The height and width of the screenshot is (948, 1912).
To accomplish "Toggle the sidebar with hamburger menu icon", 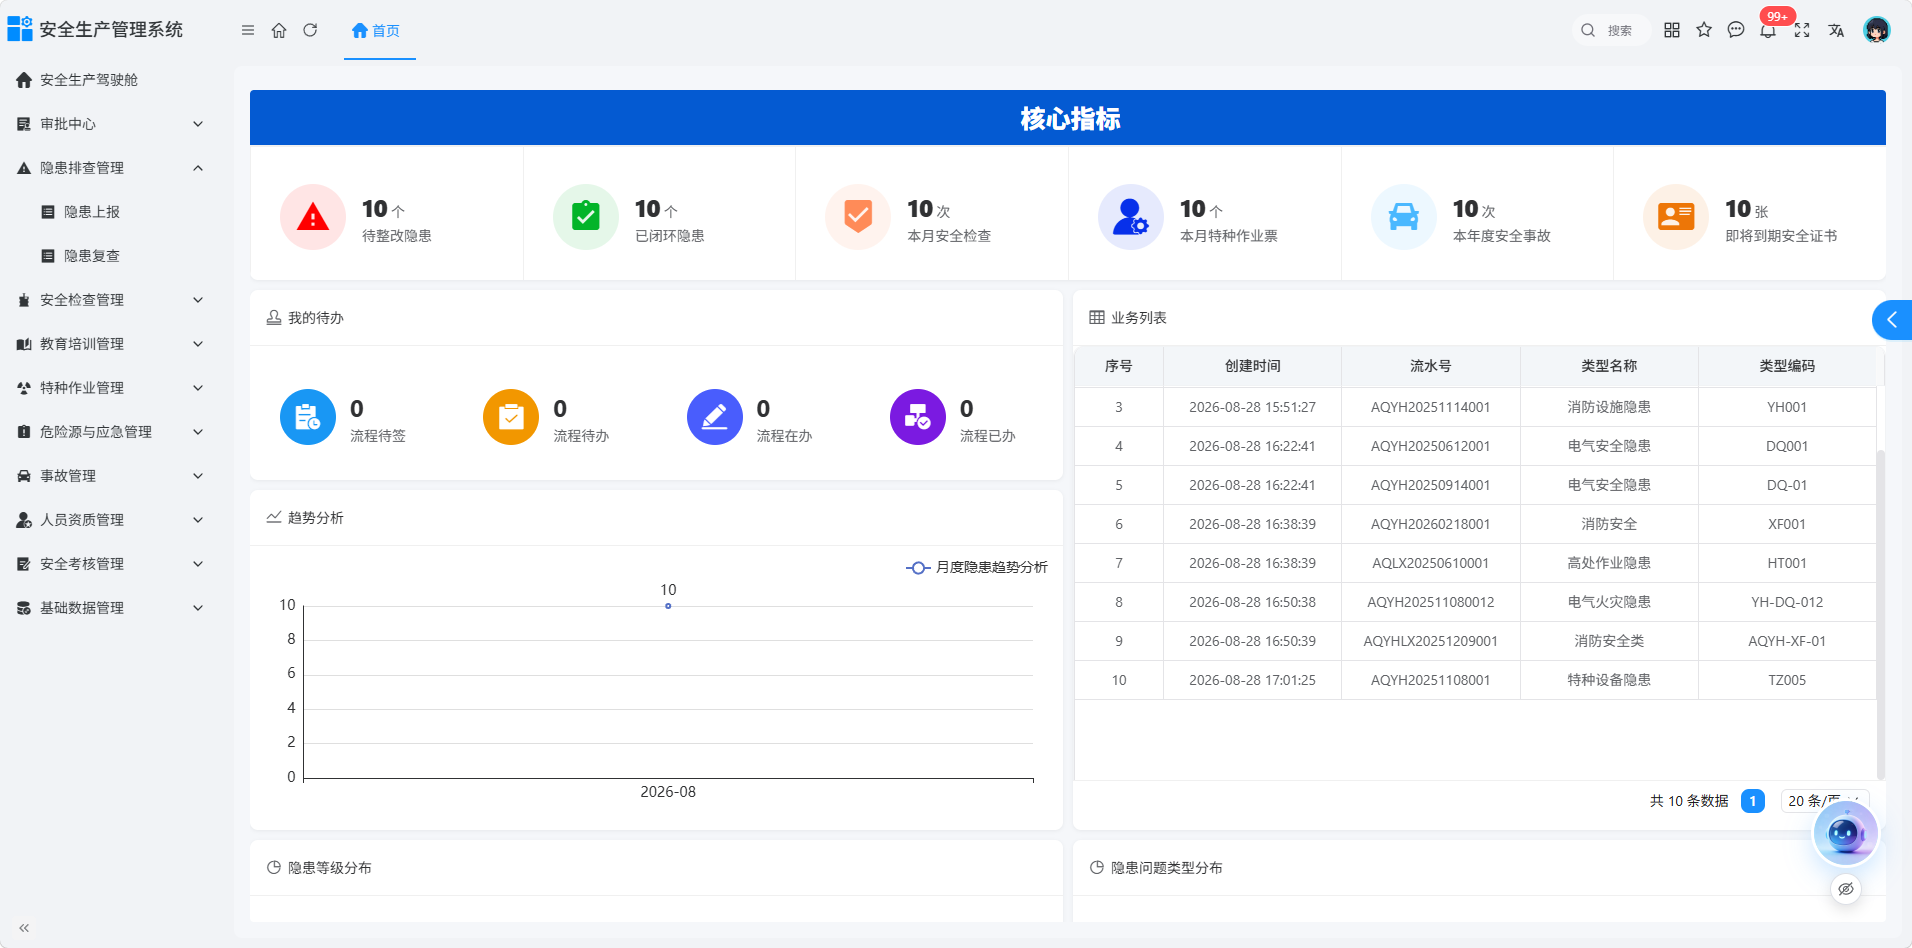I will click(248, 30).
